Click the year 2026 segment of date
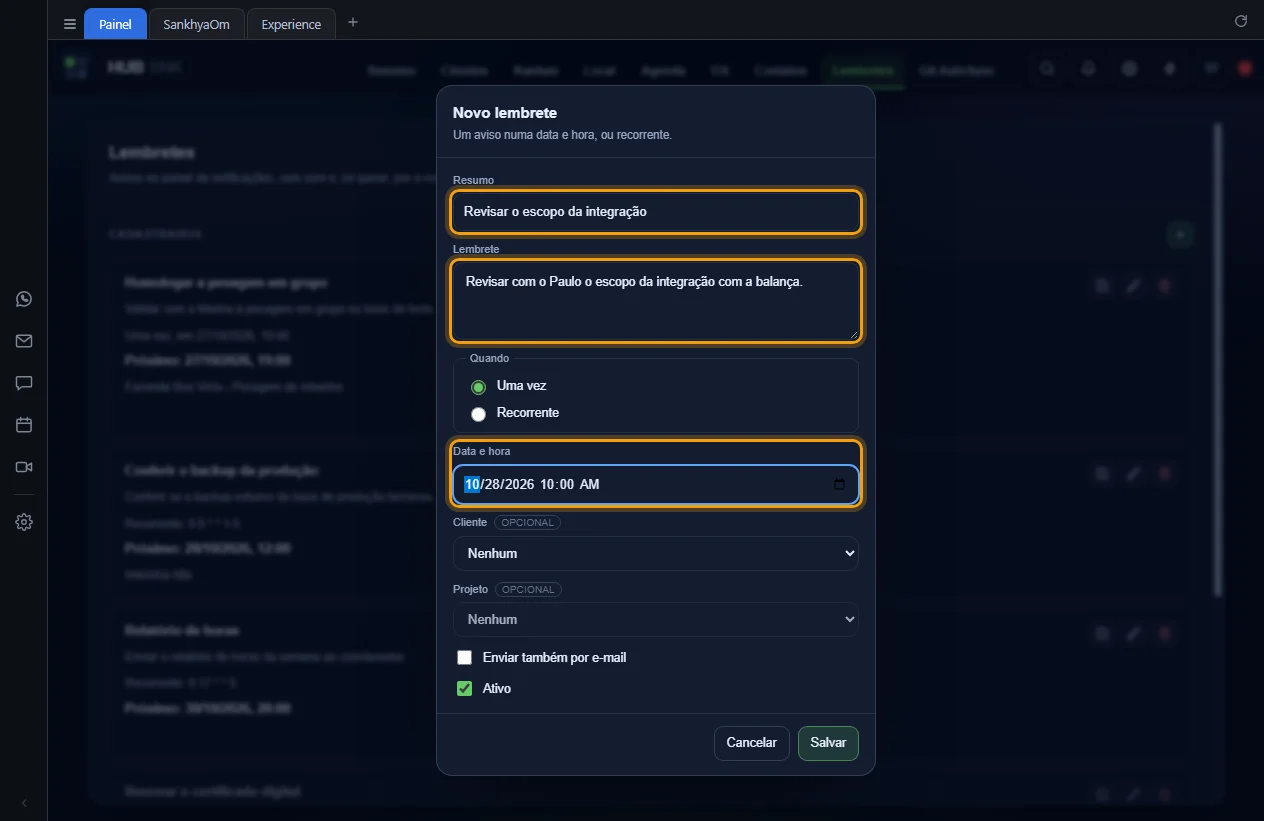 (x=520, y=485)
